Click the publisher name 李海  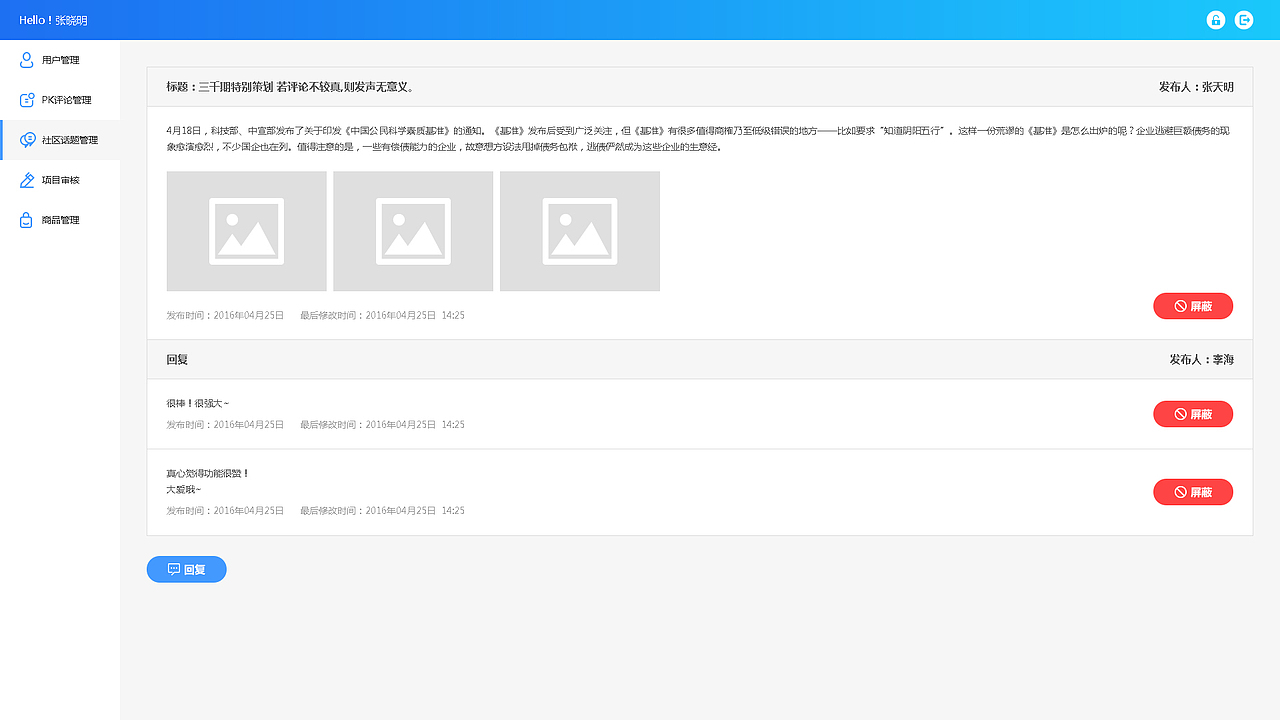(x=1223, y=359)
